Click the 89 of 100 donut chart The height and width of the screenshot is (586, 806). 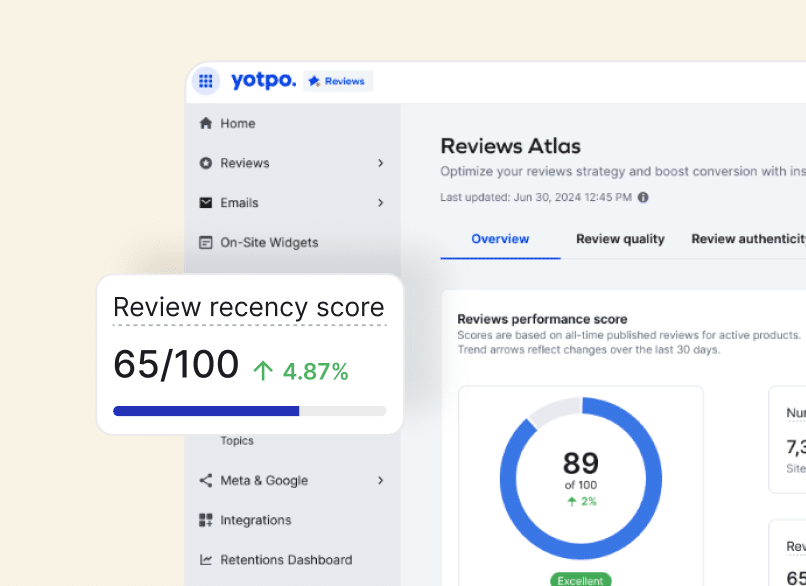(580, 476)
